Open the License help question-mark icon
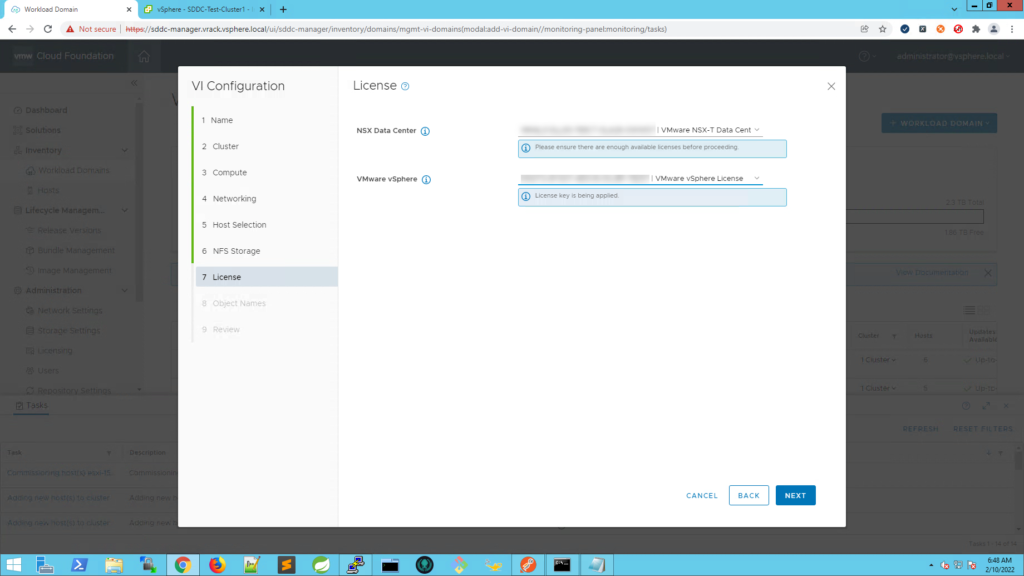This screenshot has width=1024, height=576. pyautogui.click(x=405, y=86)
